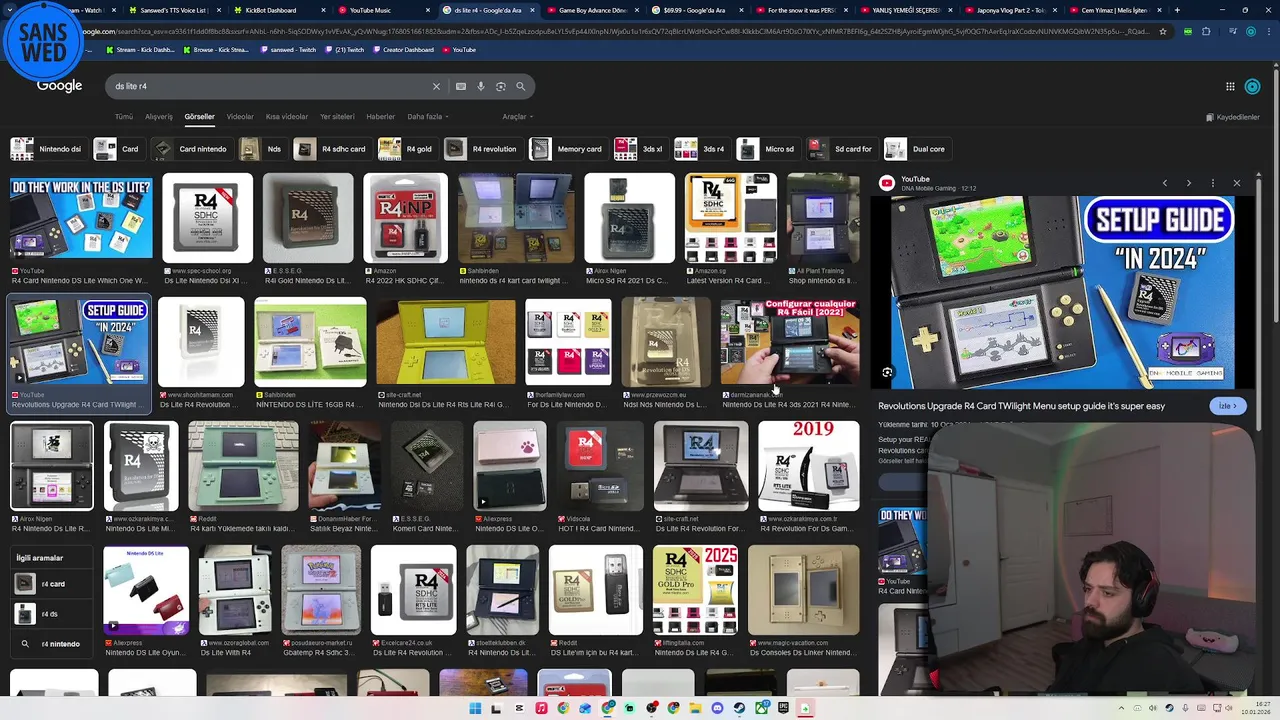
Task: Filter by the Nintendo dsi chip
Action: [x=48, y=149]
